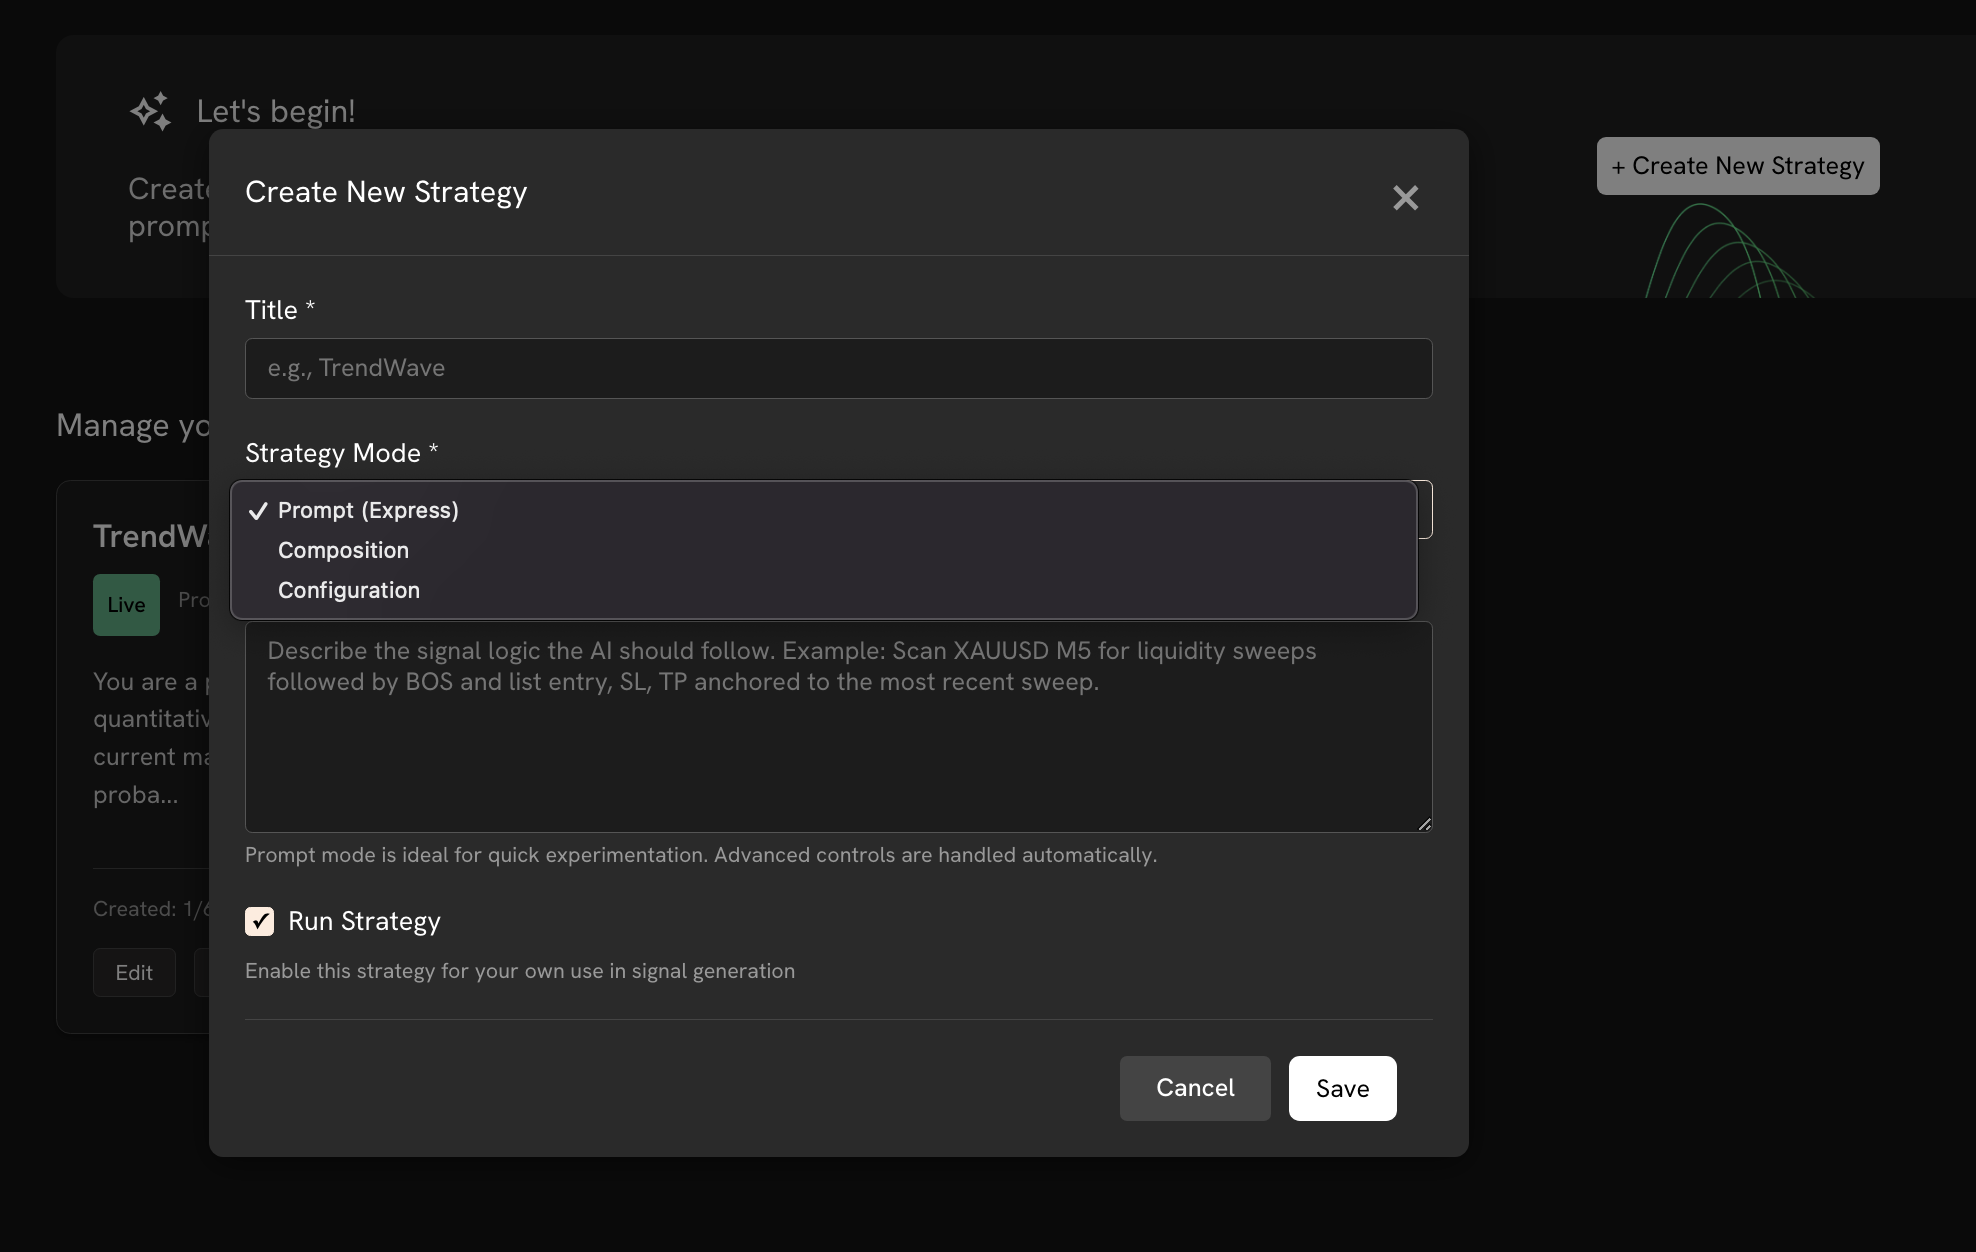1976x1252 pixels.
Task: Click the TrendWave strategy card title
Action: [150, 536]
